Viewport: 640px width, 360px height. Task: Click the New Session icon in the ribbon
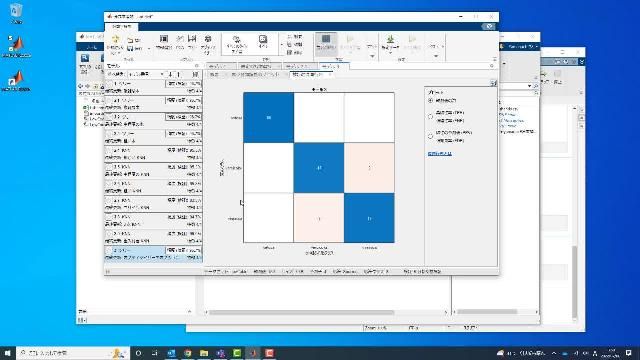click(x=116, y=40)
